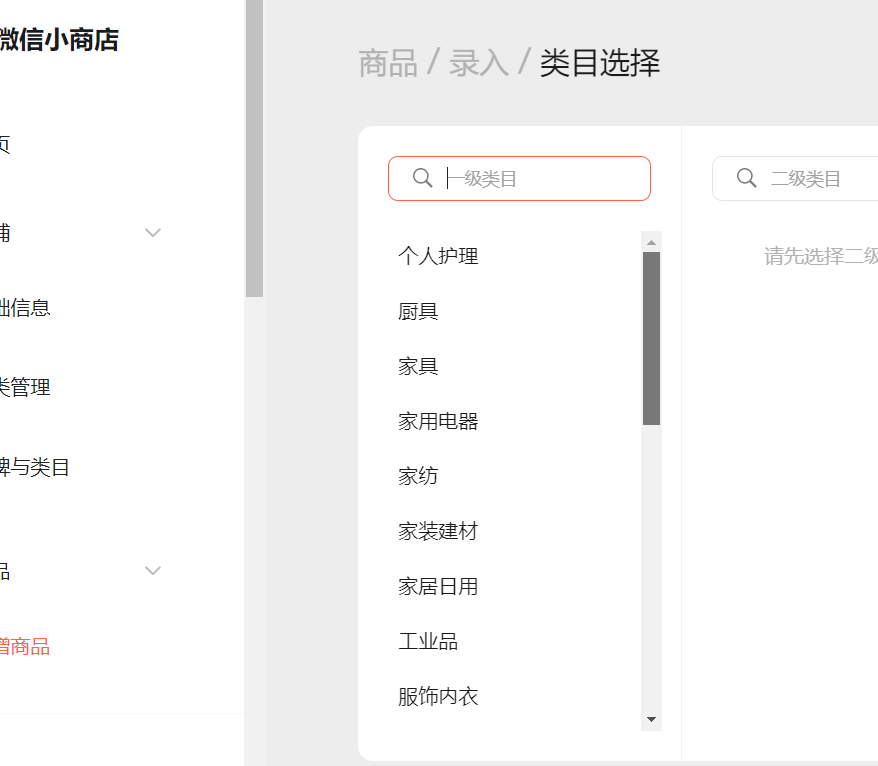The width and height of the screenshot is (878, 766).
Task: Open the 信息 sidebar menu item
Action: tap(25, 308)
